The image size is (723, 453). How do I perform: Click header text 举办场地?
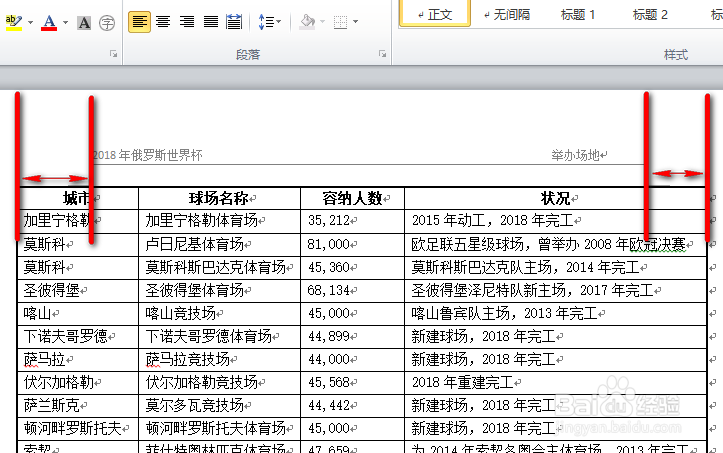(x=575, y=155)
